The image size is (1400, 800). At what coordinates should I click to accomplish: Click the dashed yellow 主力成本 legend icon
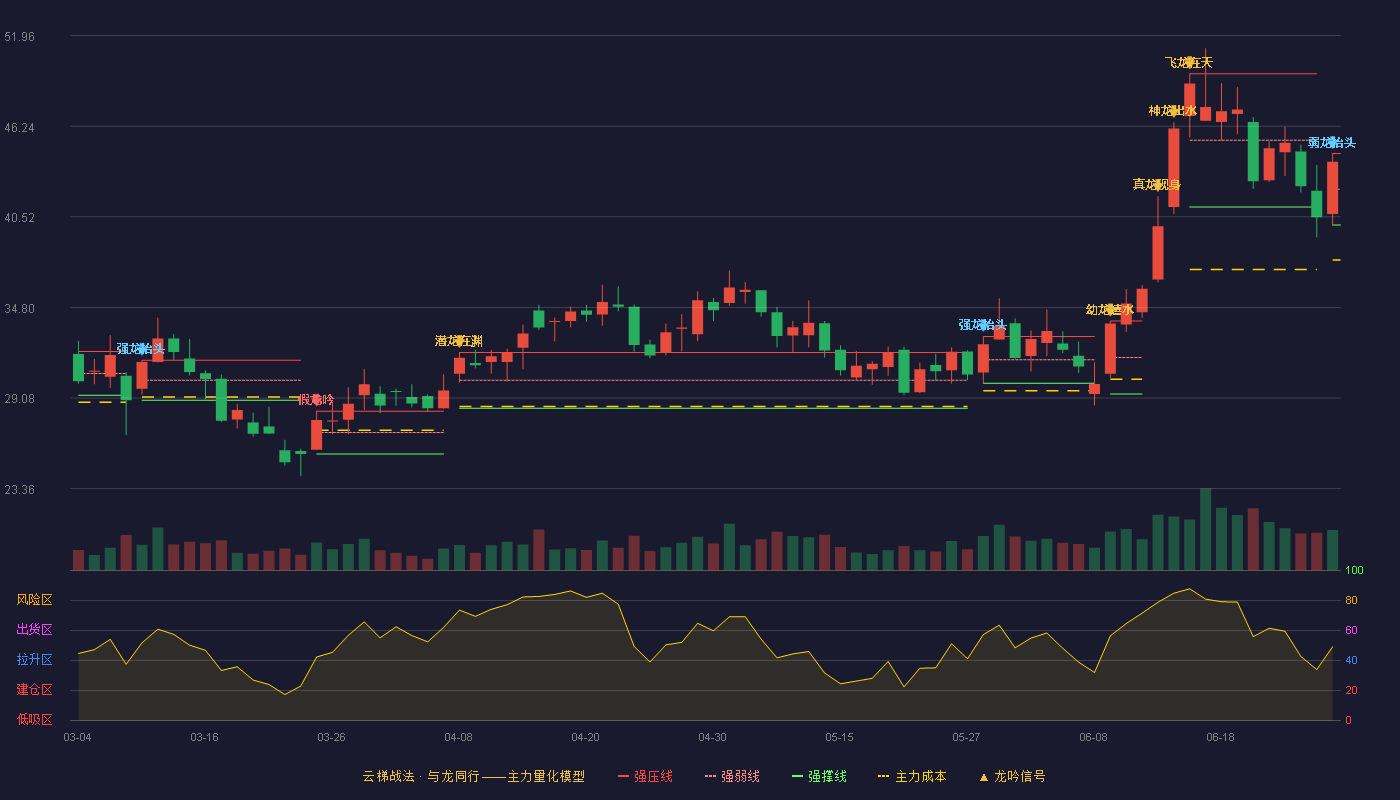[883, 776]
